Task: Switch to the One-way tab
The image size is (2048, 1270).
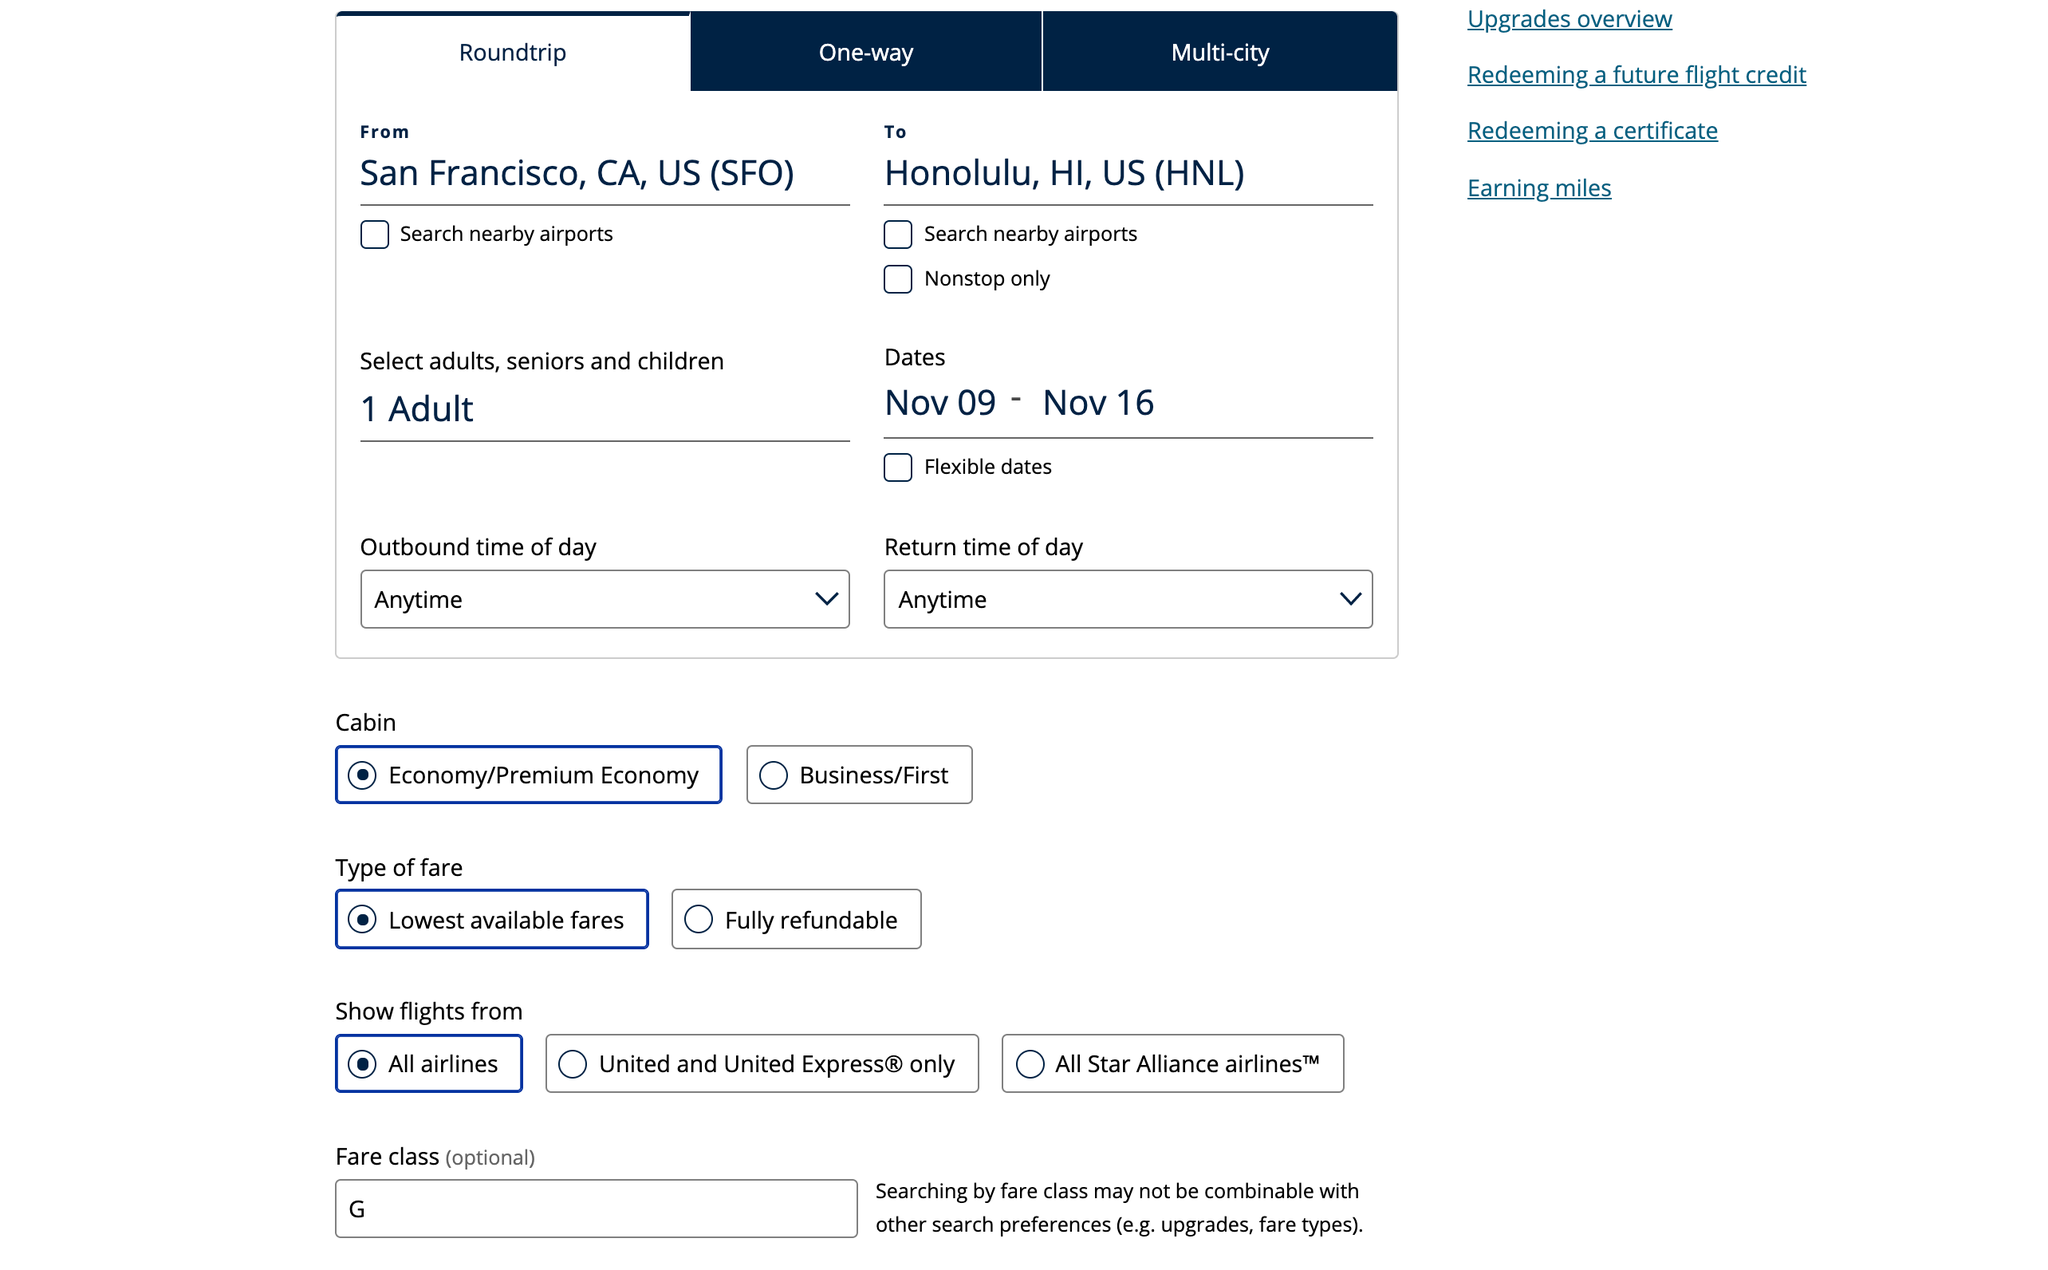Action: (865, 51)
